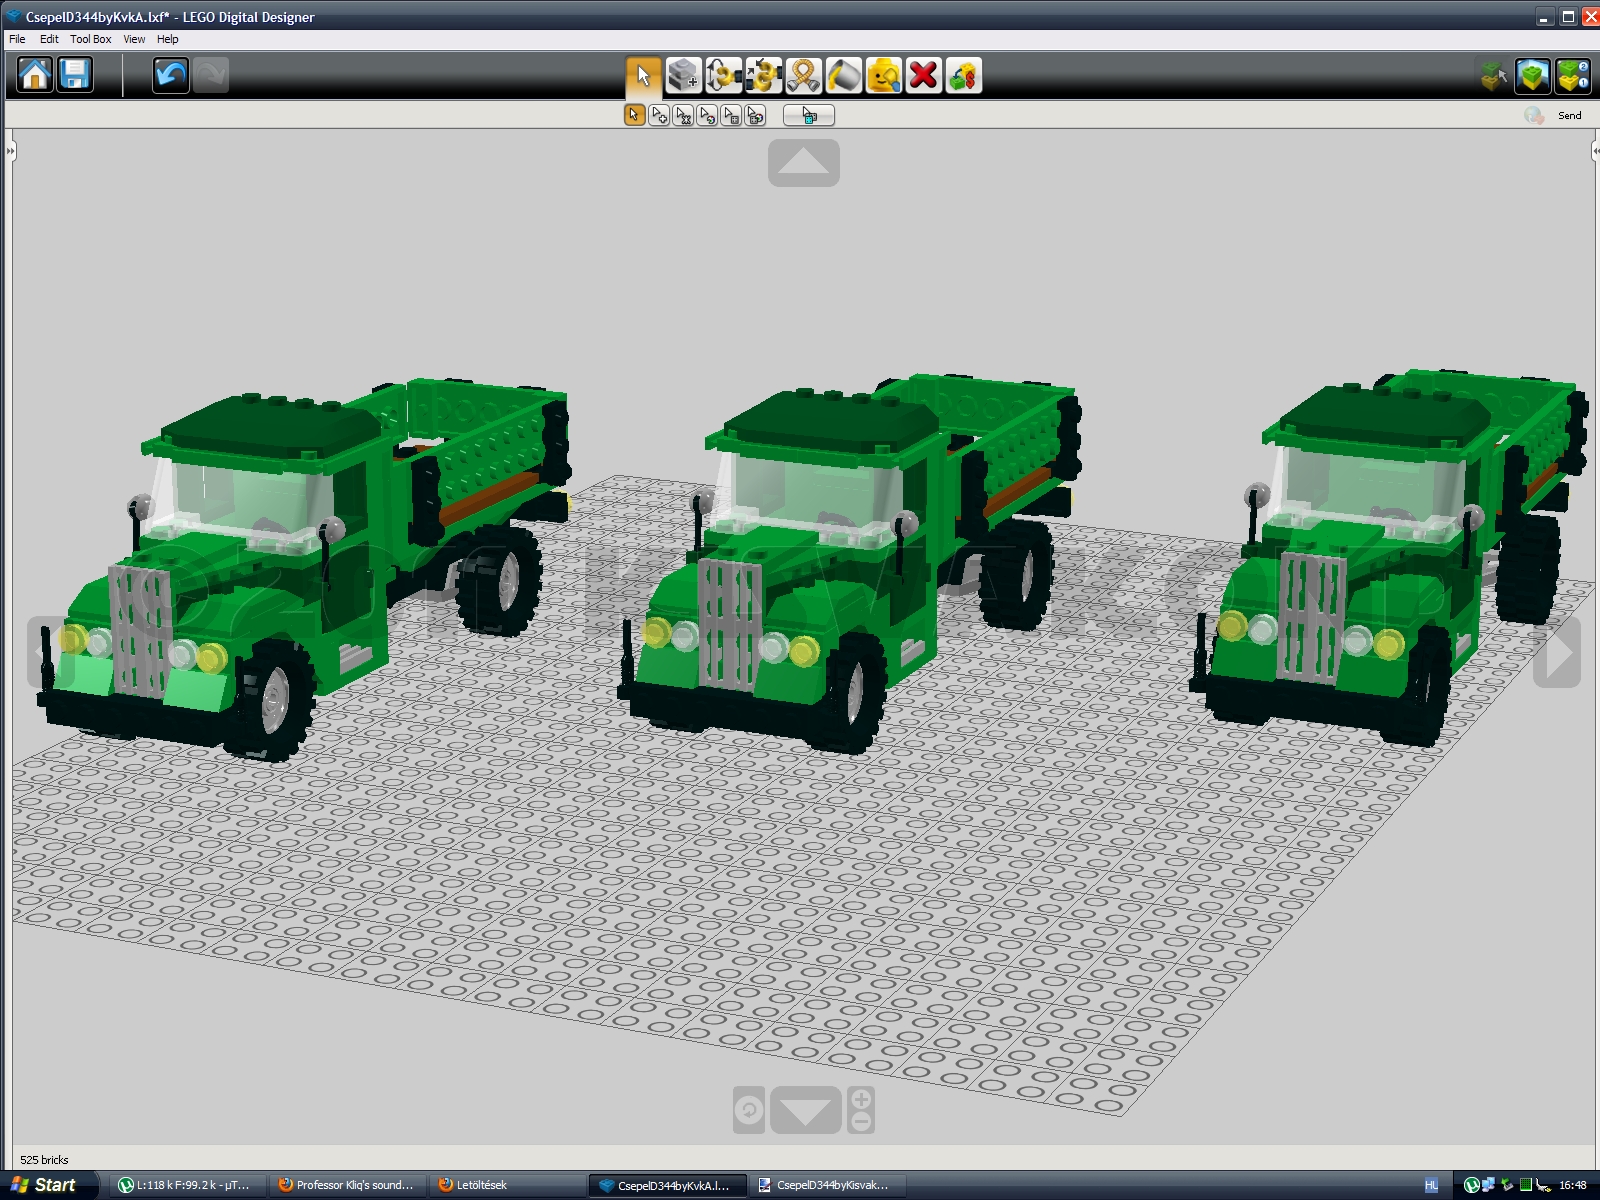Viewport: 1600px width, 1200px height.
Task: Undo the last action
Action: [171, 75]
